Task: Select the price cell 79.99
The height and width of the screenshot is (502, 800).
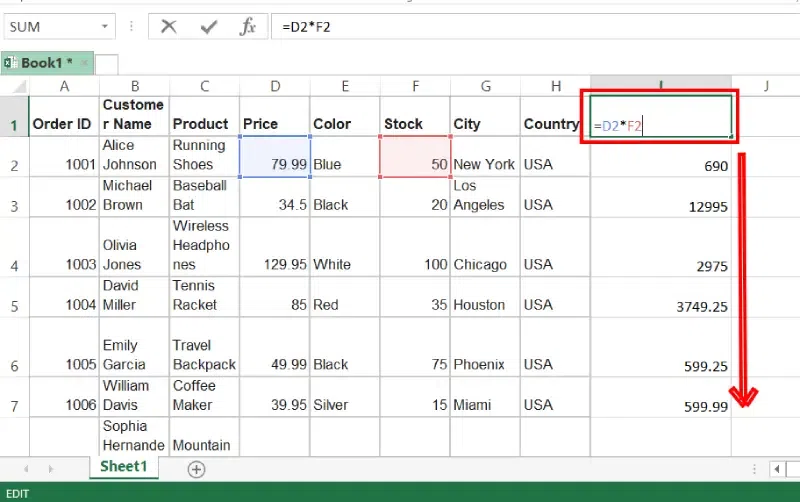Action: pyautogui.click(x=275, y=157)
